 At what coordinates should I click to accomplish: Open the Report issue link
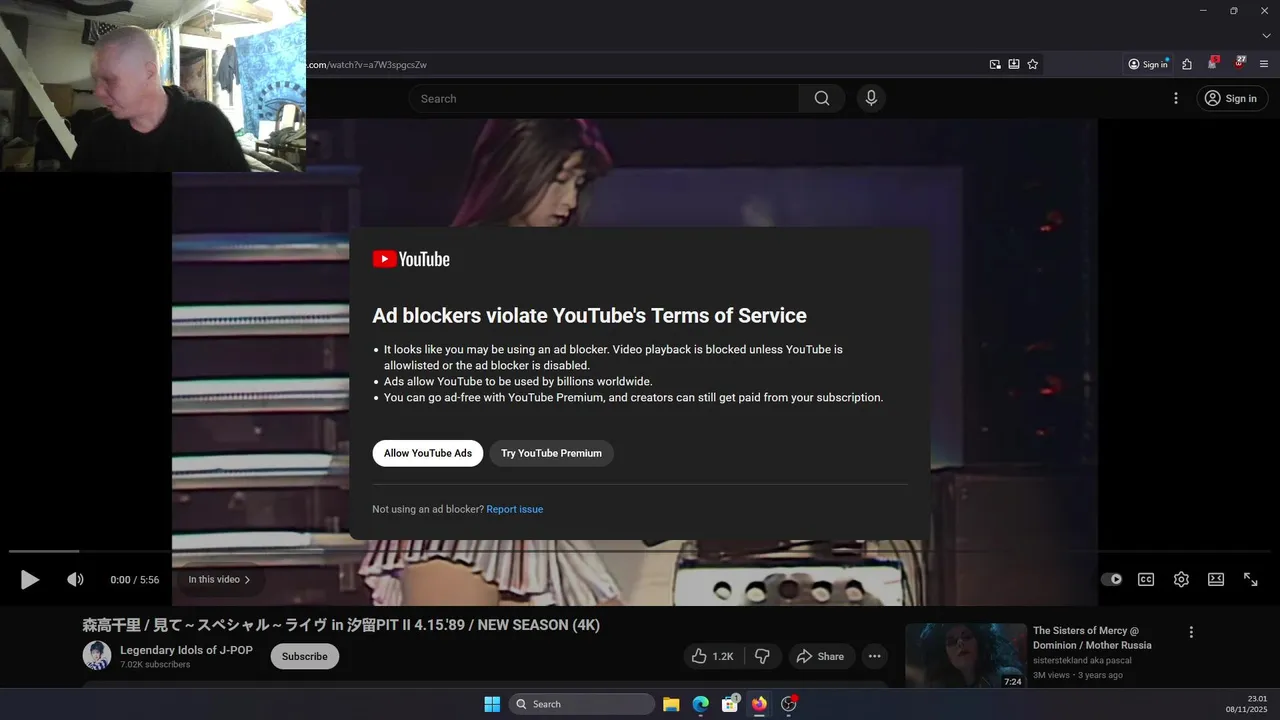tap(515, 509)
